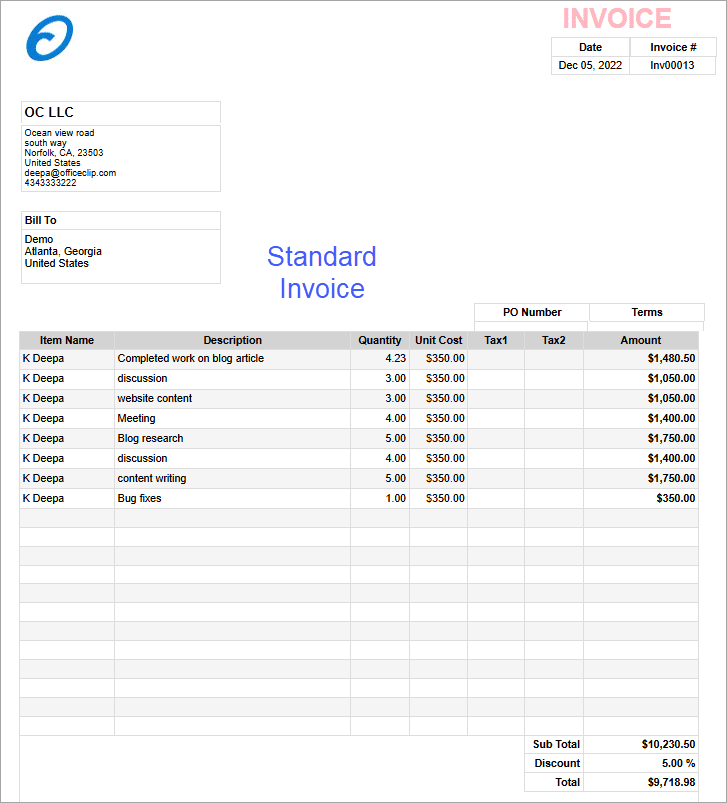Click the Standard Invoice title text
This screenshot has height=803, width=727.
point(321,272)
